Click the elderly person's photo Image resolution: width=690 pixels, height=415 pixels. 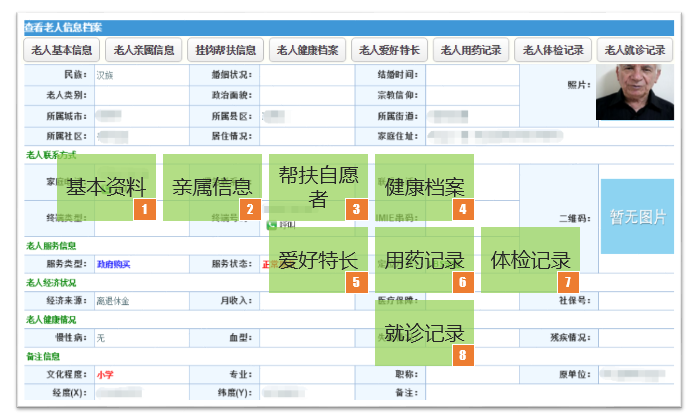[x=635, y=92]
